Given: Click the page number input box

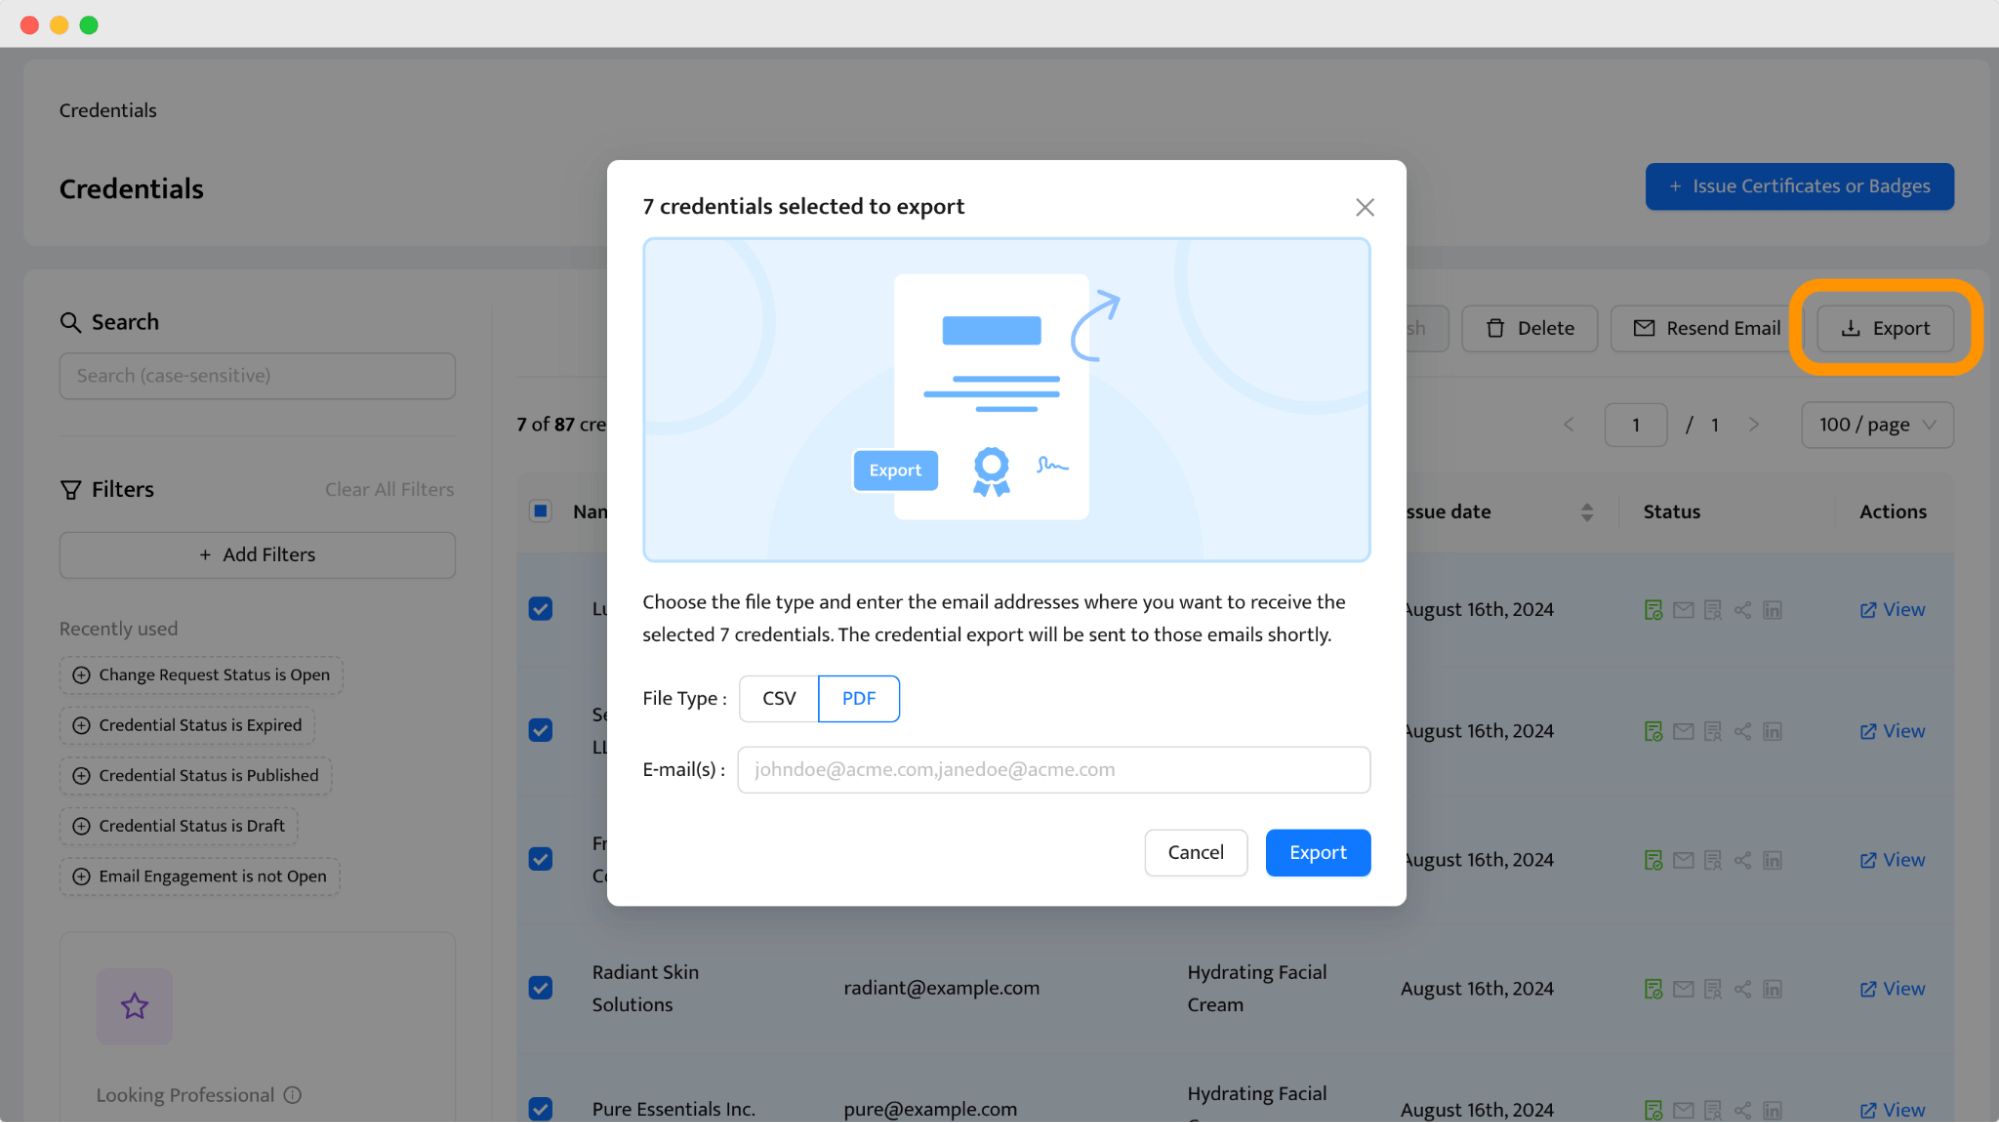Looking at the screenshot, I should click(x=1635, y=425).
